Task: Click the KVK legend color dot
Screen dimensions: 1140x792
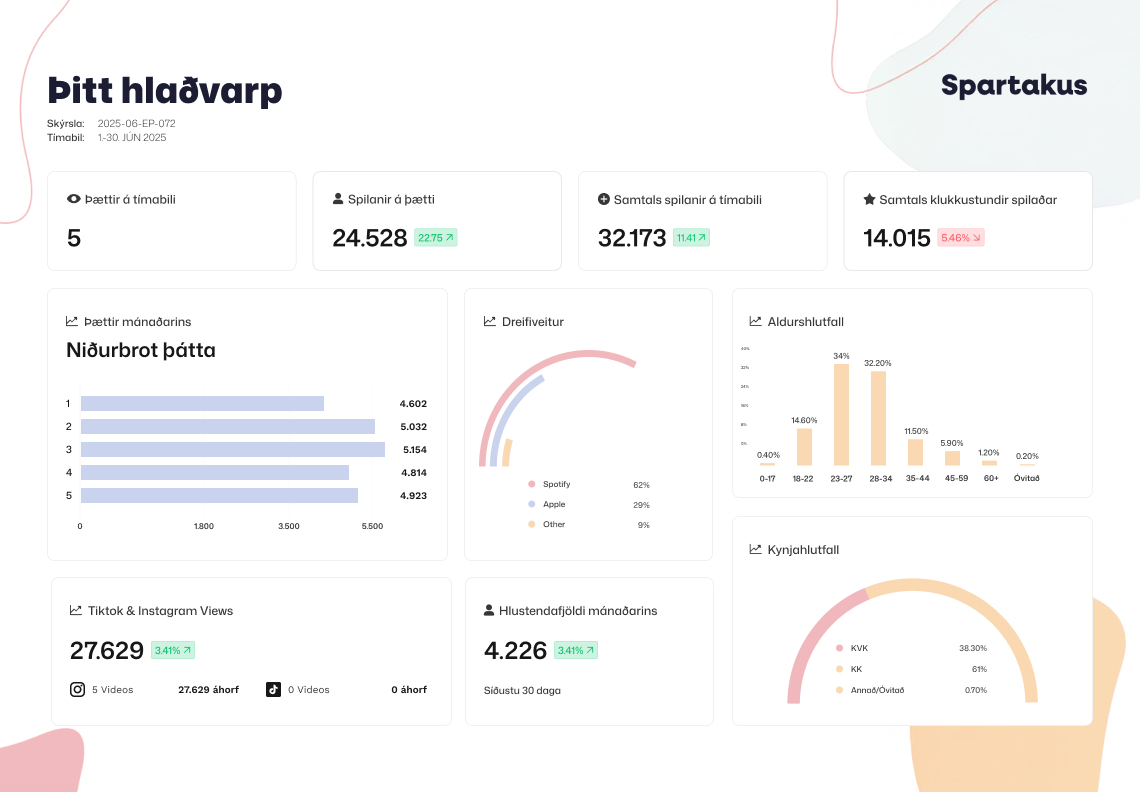Action: pos(839,648)
